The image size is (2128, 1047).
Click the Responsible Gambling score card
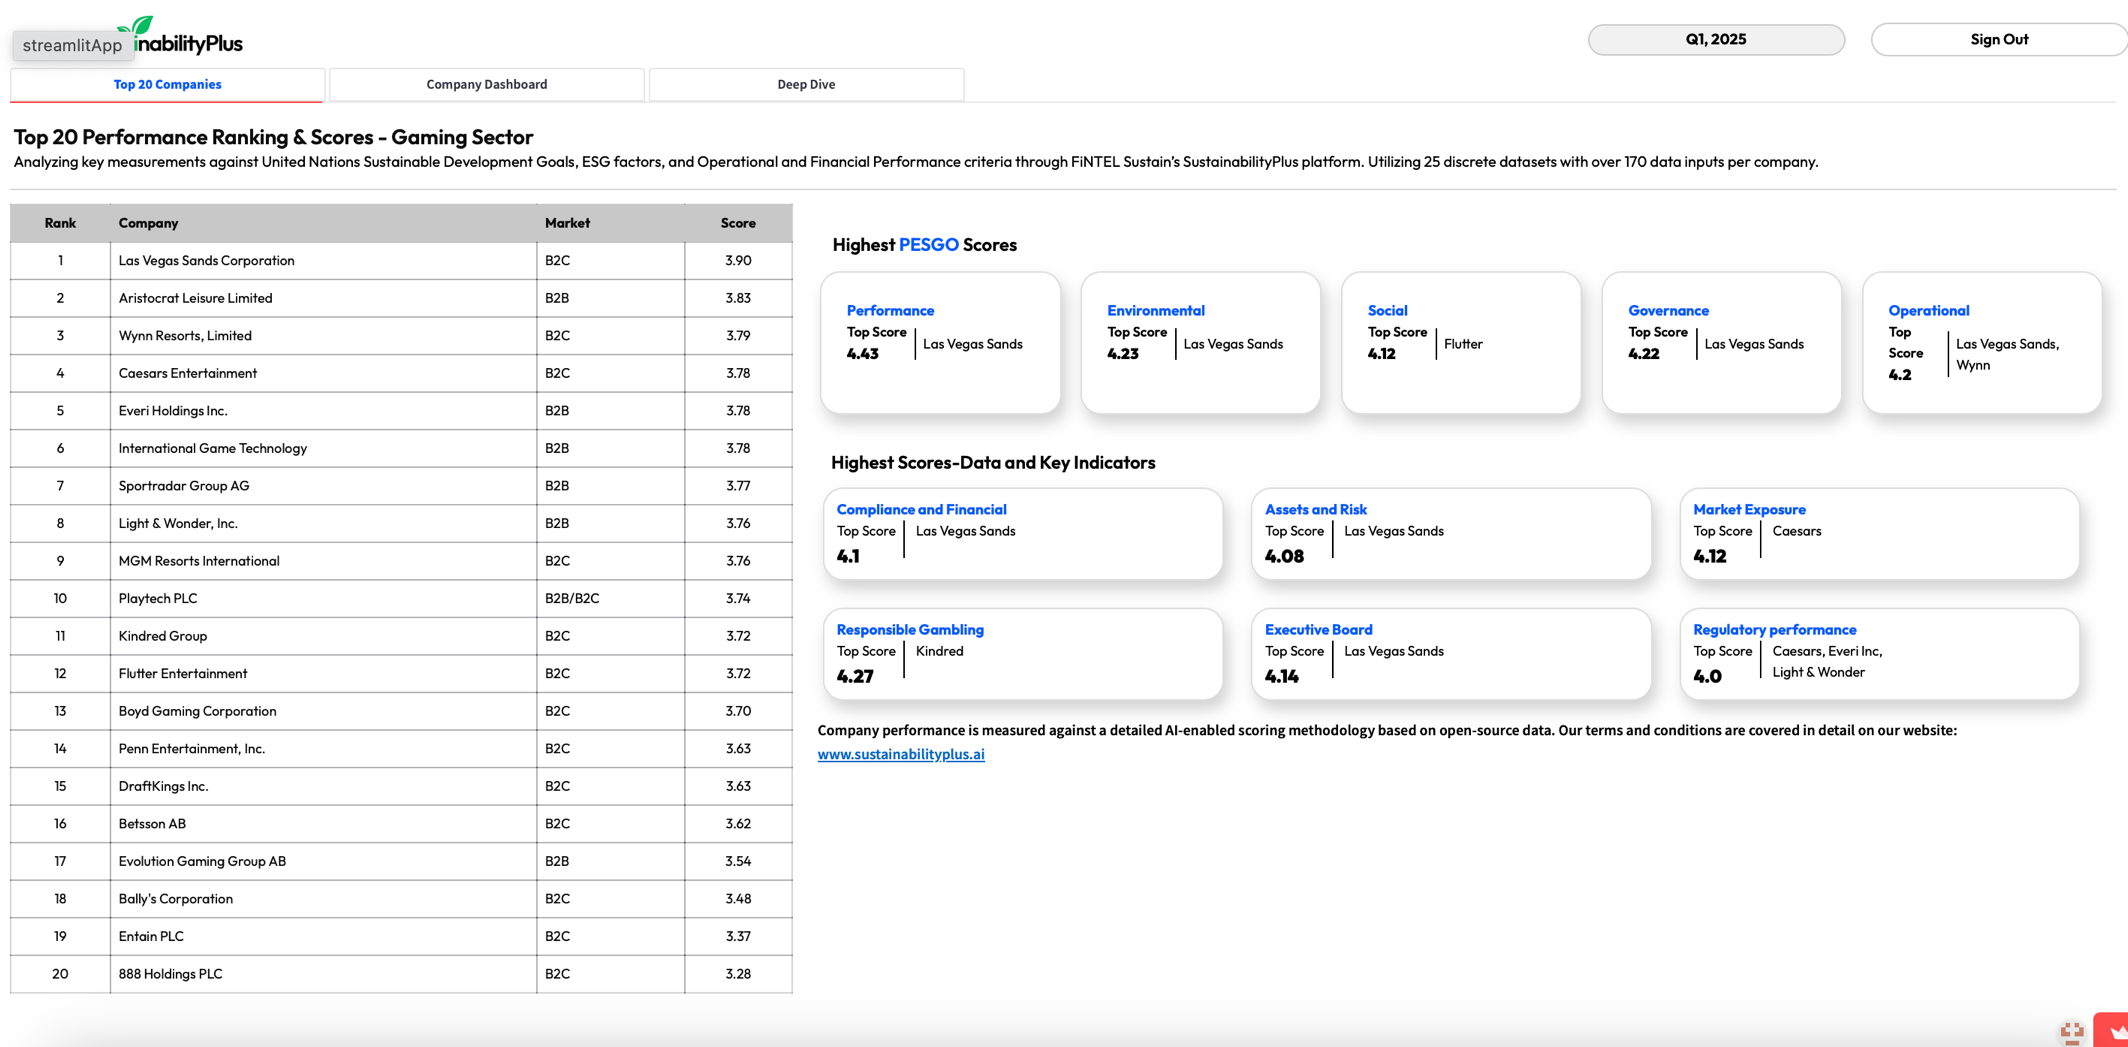pyautogui.click(x=1022, y=654)
